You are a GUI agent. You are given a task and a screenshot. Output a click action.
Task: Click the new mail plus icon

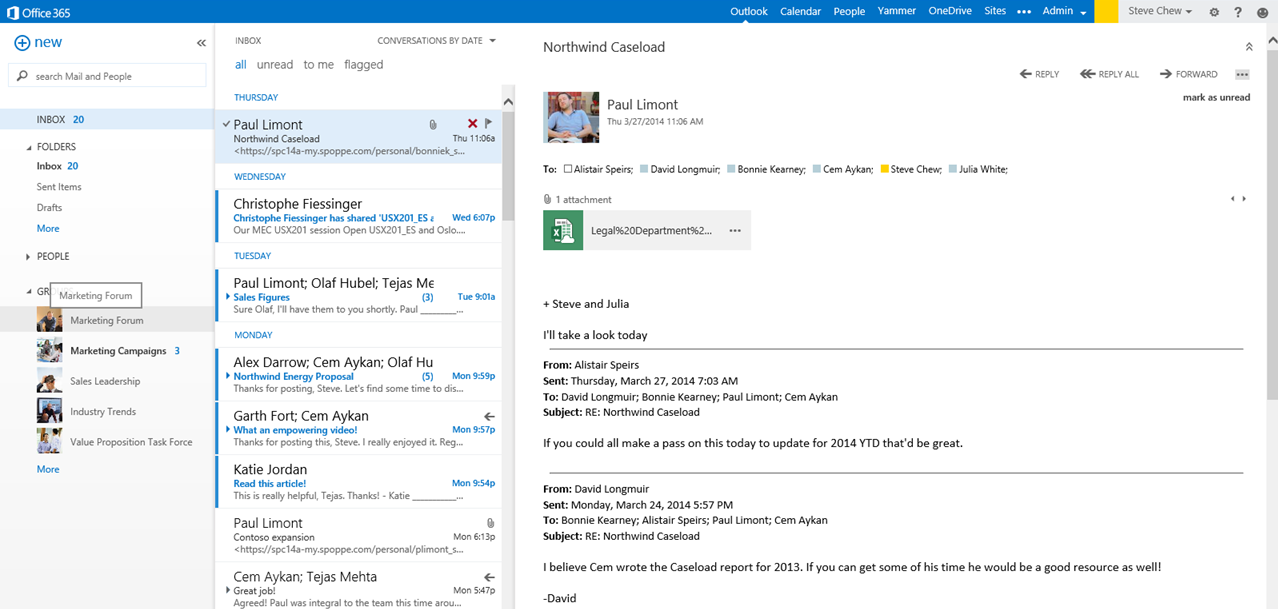pos(22,43)
